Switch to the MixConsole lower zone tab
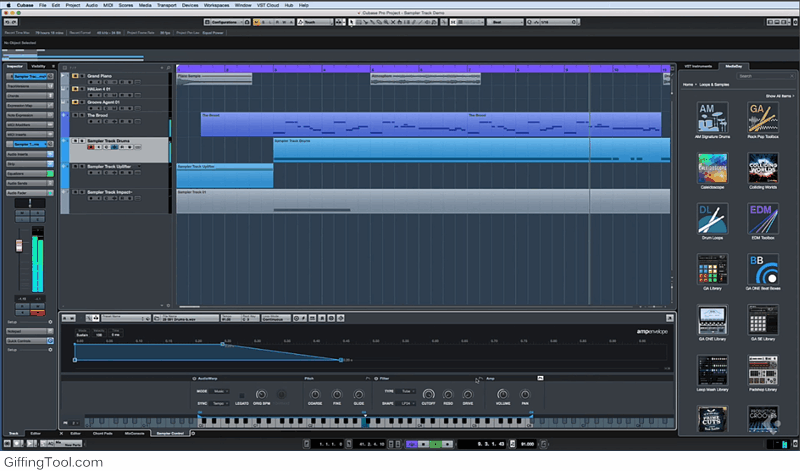The width and height of the screenshot is (800, 471). coord(135,434)
